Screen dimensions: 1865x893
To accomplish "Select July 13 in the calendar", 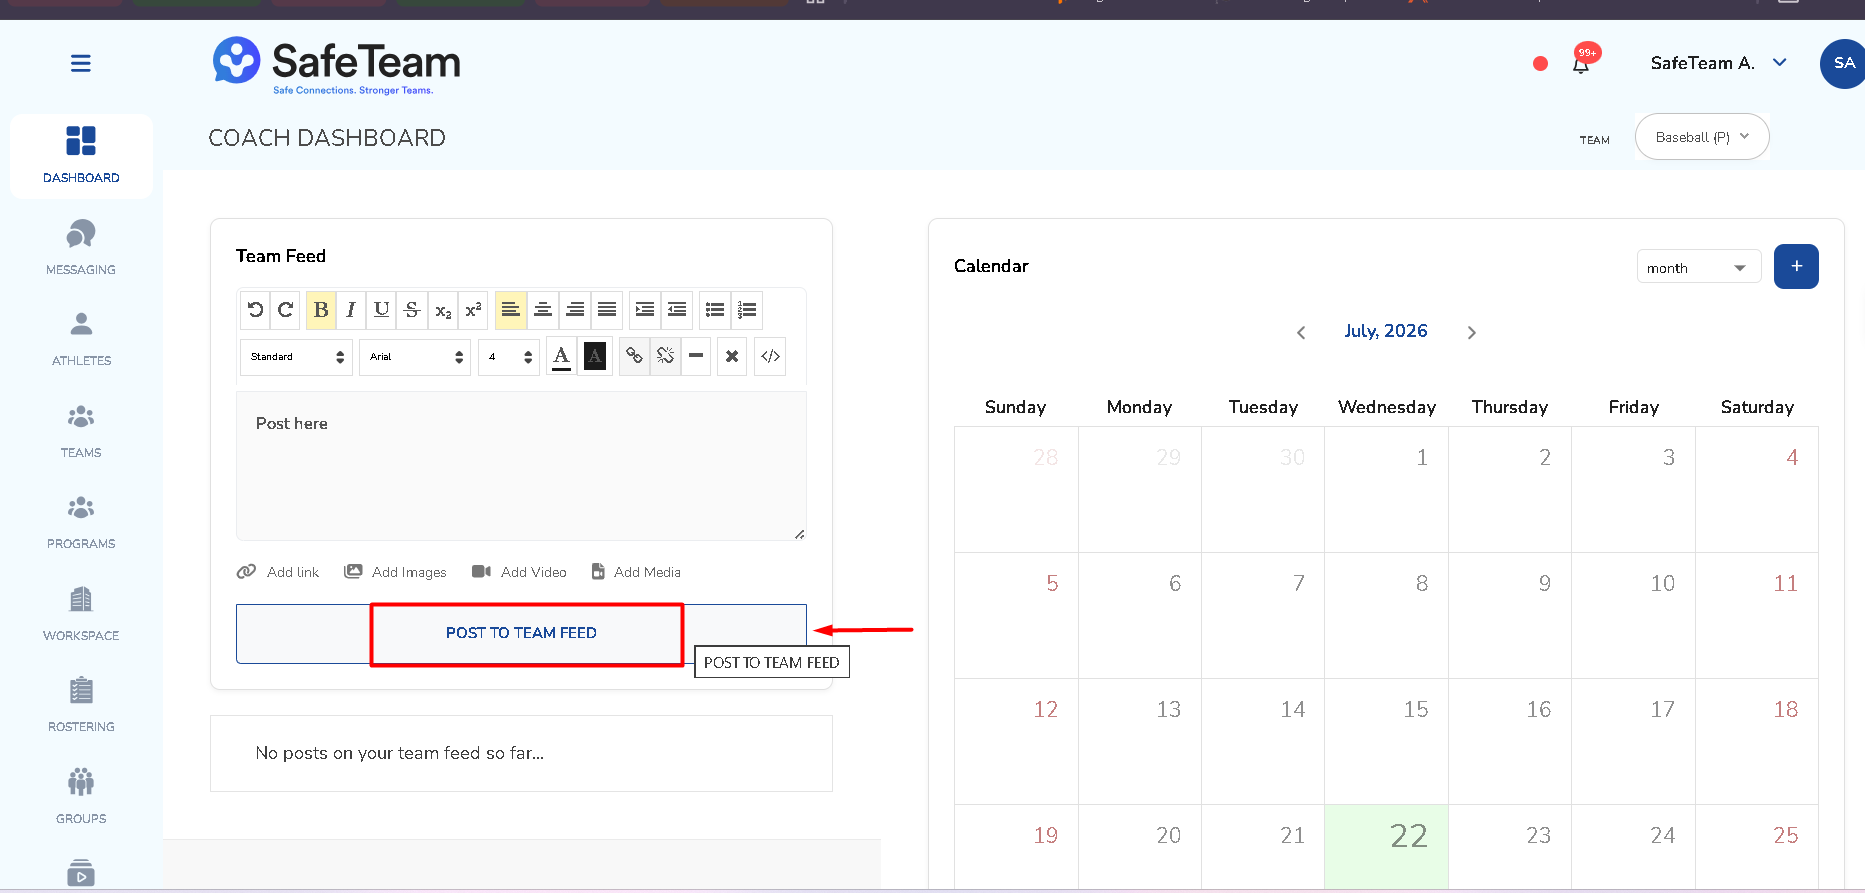I will [x=1140, y=741].
